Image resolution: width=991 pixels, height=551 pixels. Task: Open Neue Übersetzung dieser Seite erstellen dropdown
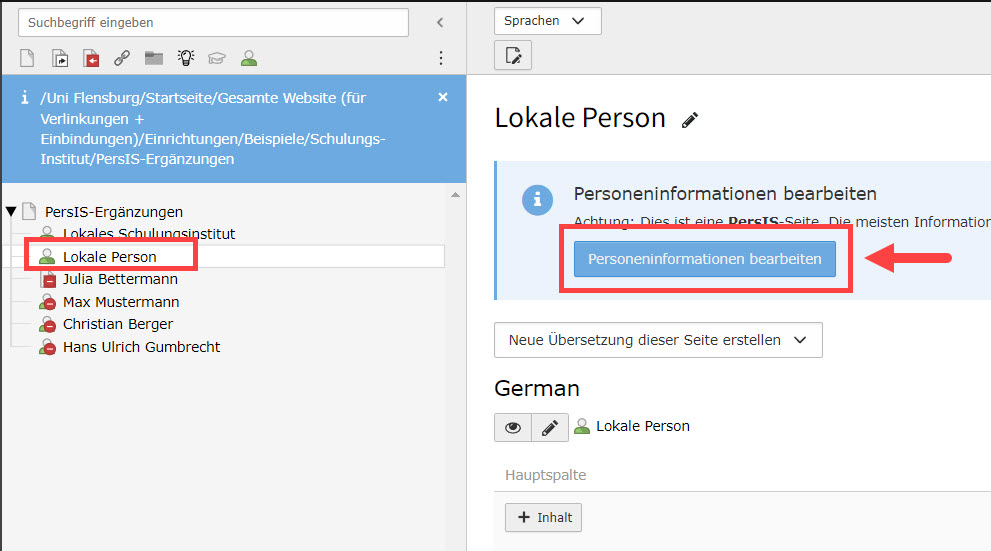point(658,340)
